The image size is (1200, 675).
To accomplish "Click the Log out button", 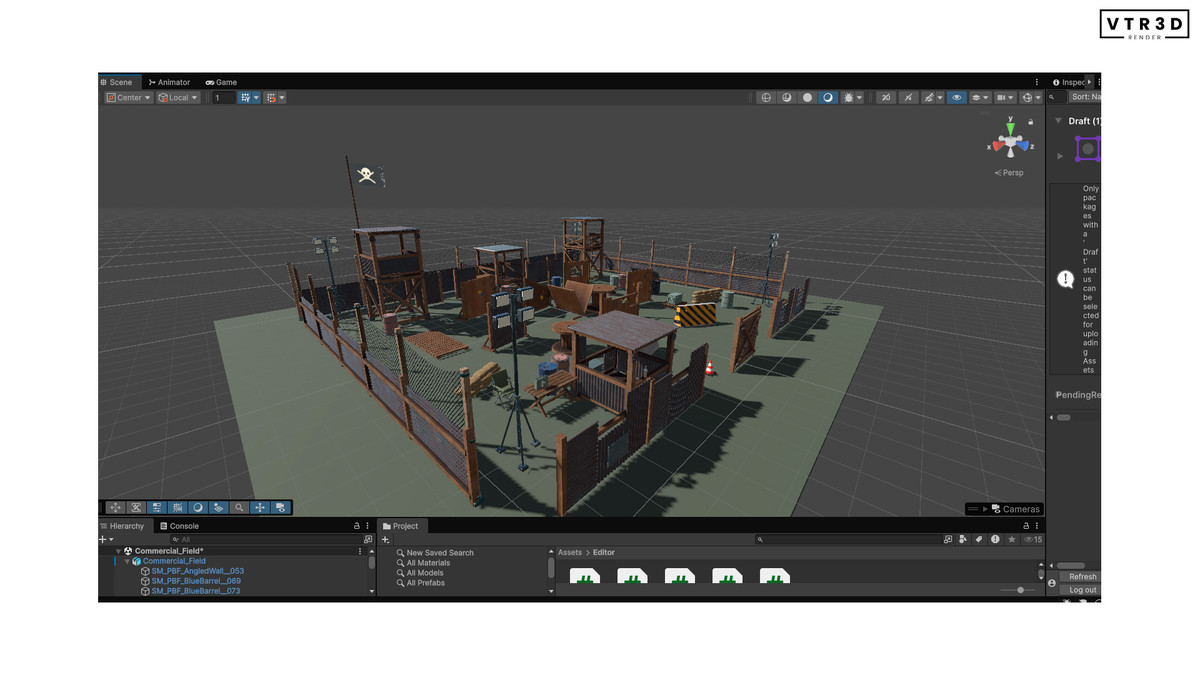I will [1082, 590].
